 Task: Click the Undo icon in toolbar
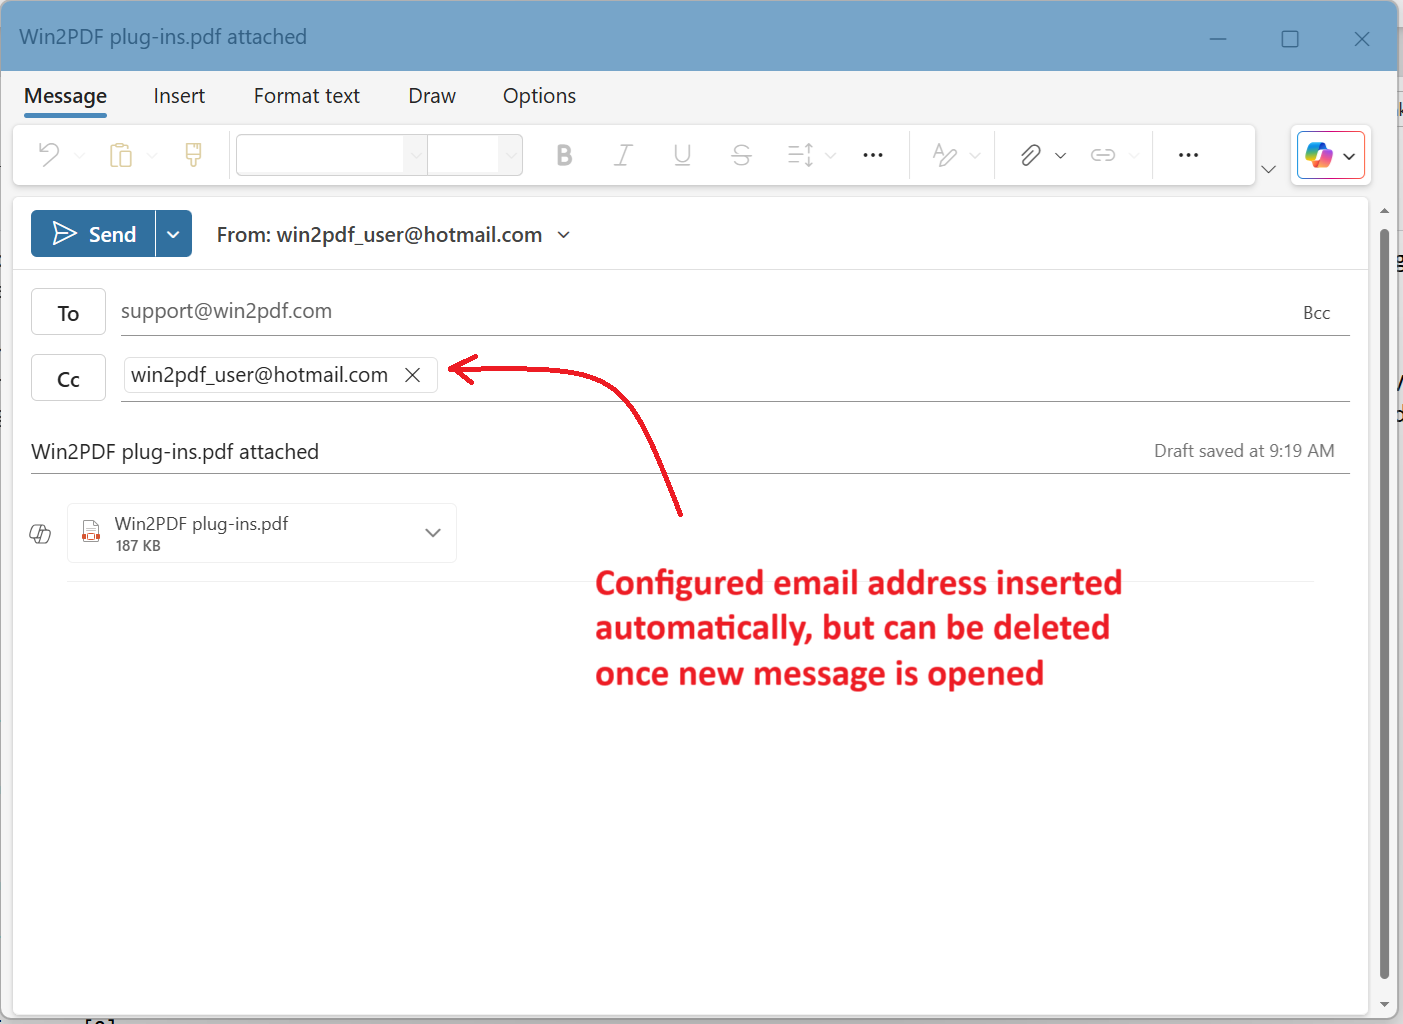tap(49, 155)
